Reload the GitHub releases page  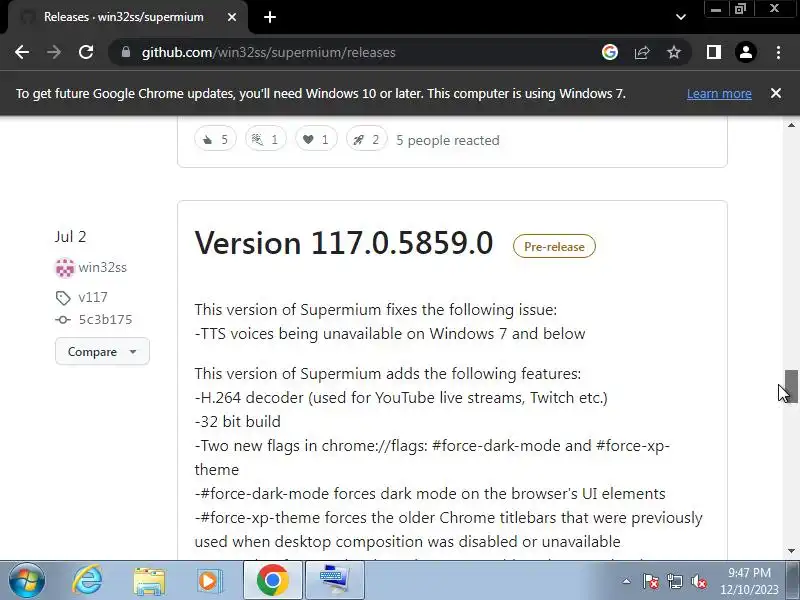pos(86,52)
